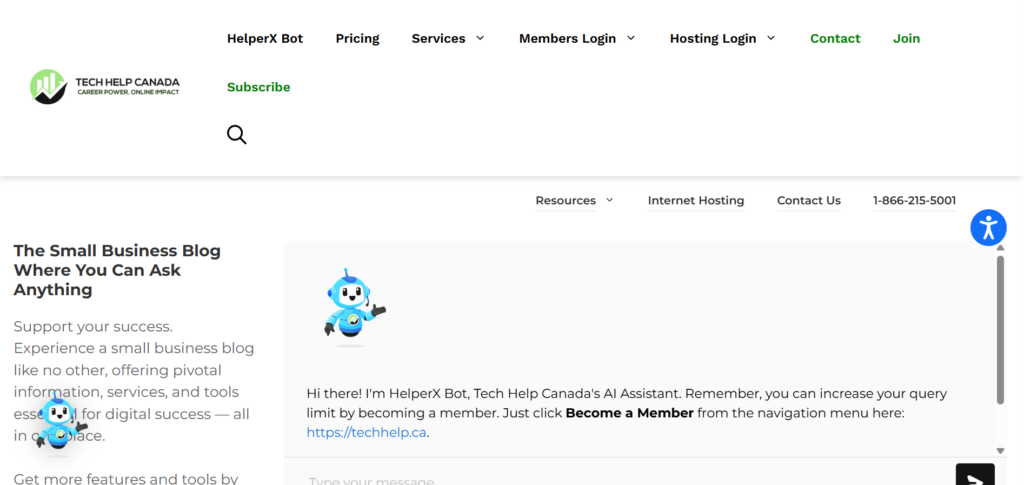Click the bold Become a Member text
The width and height of the screenshot is (1024, 485).
click(x=630, y=413)
